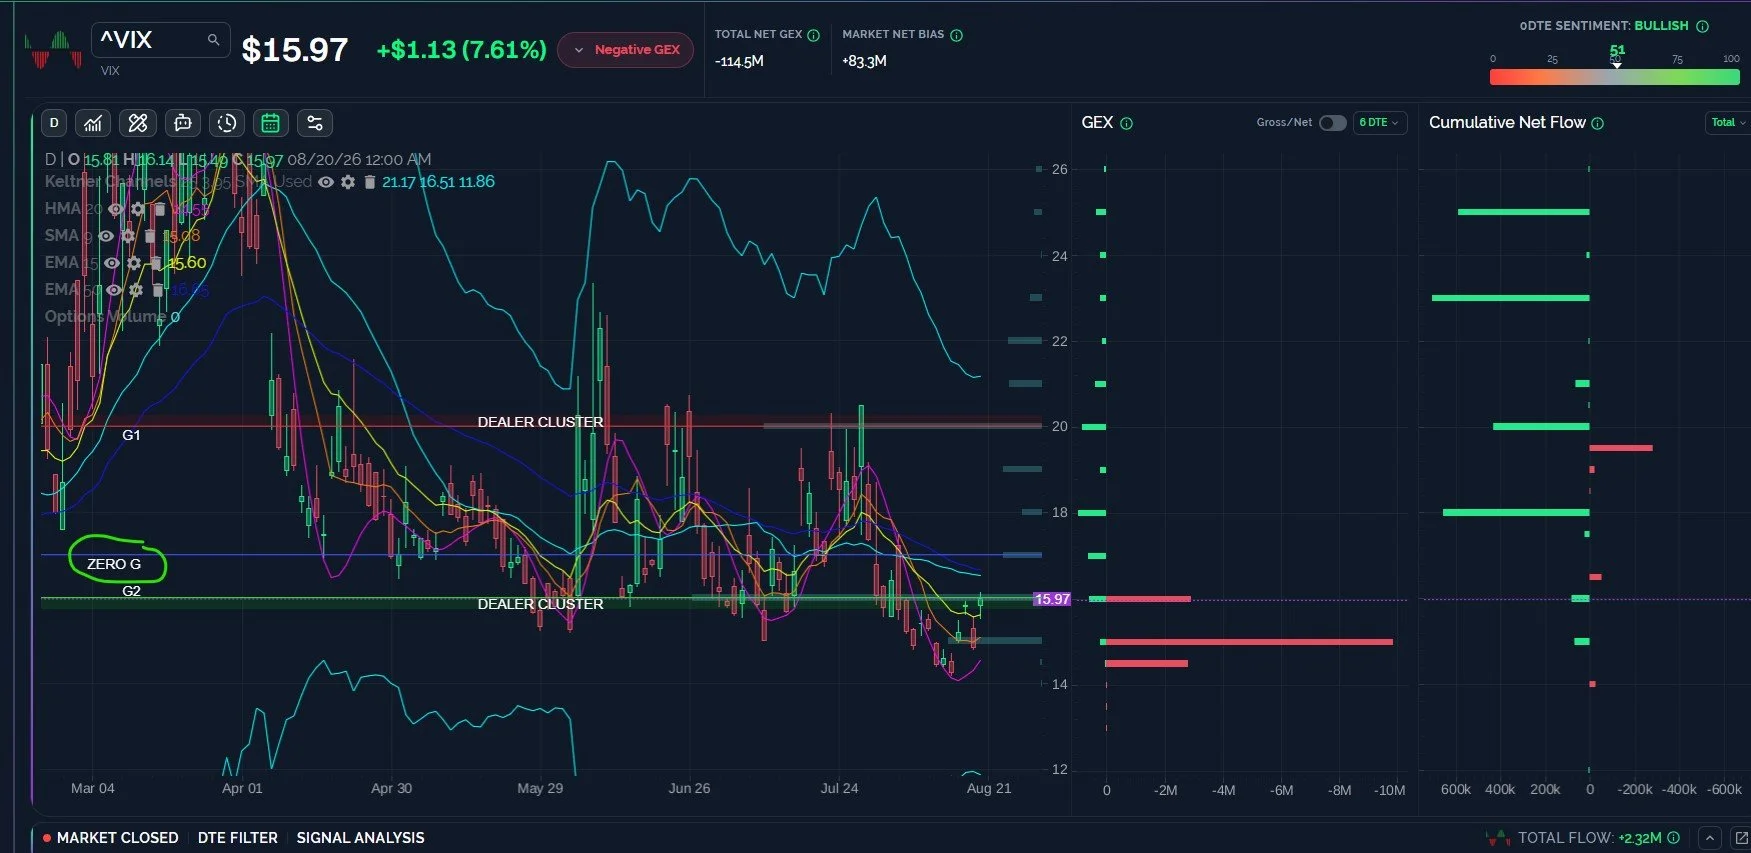The height and width of the screenshot is (853, 1751).
Task: Toggle EMA 50 visibility eye
Action: click(x=114, y=290)
